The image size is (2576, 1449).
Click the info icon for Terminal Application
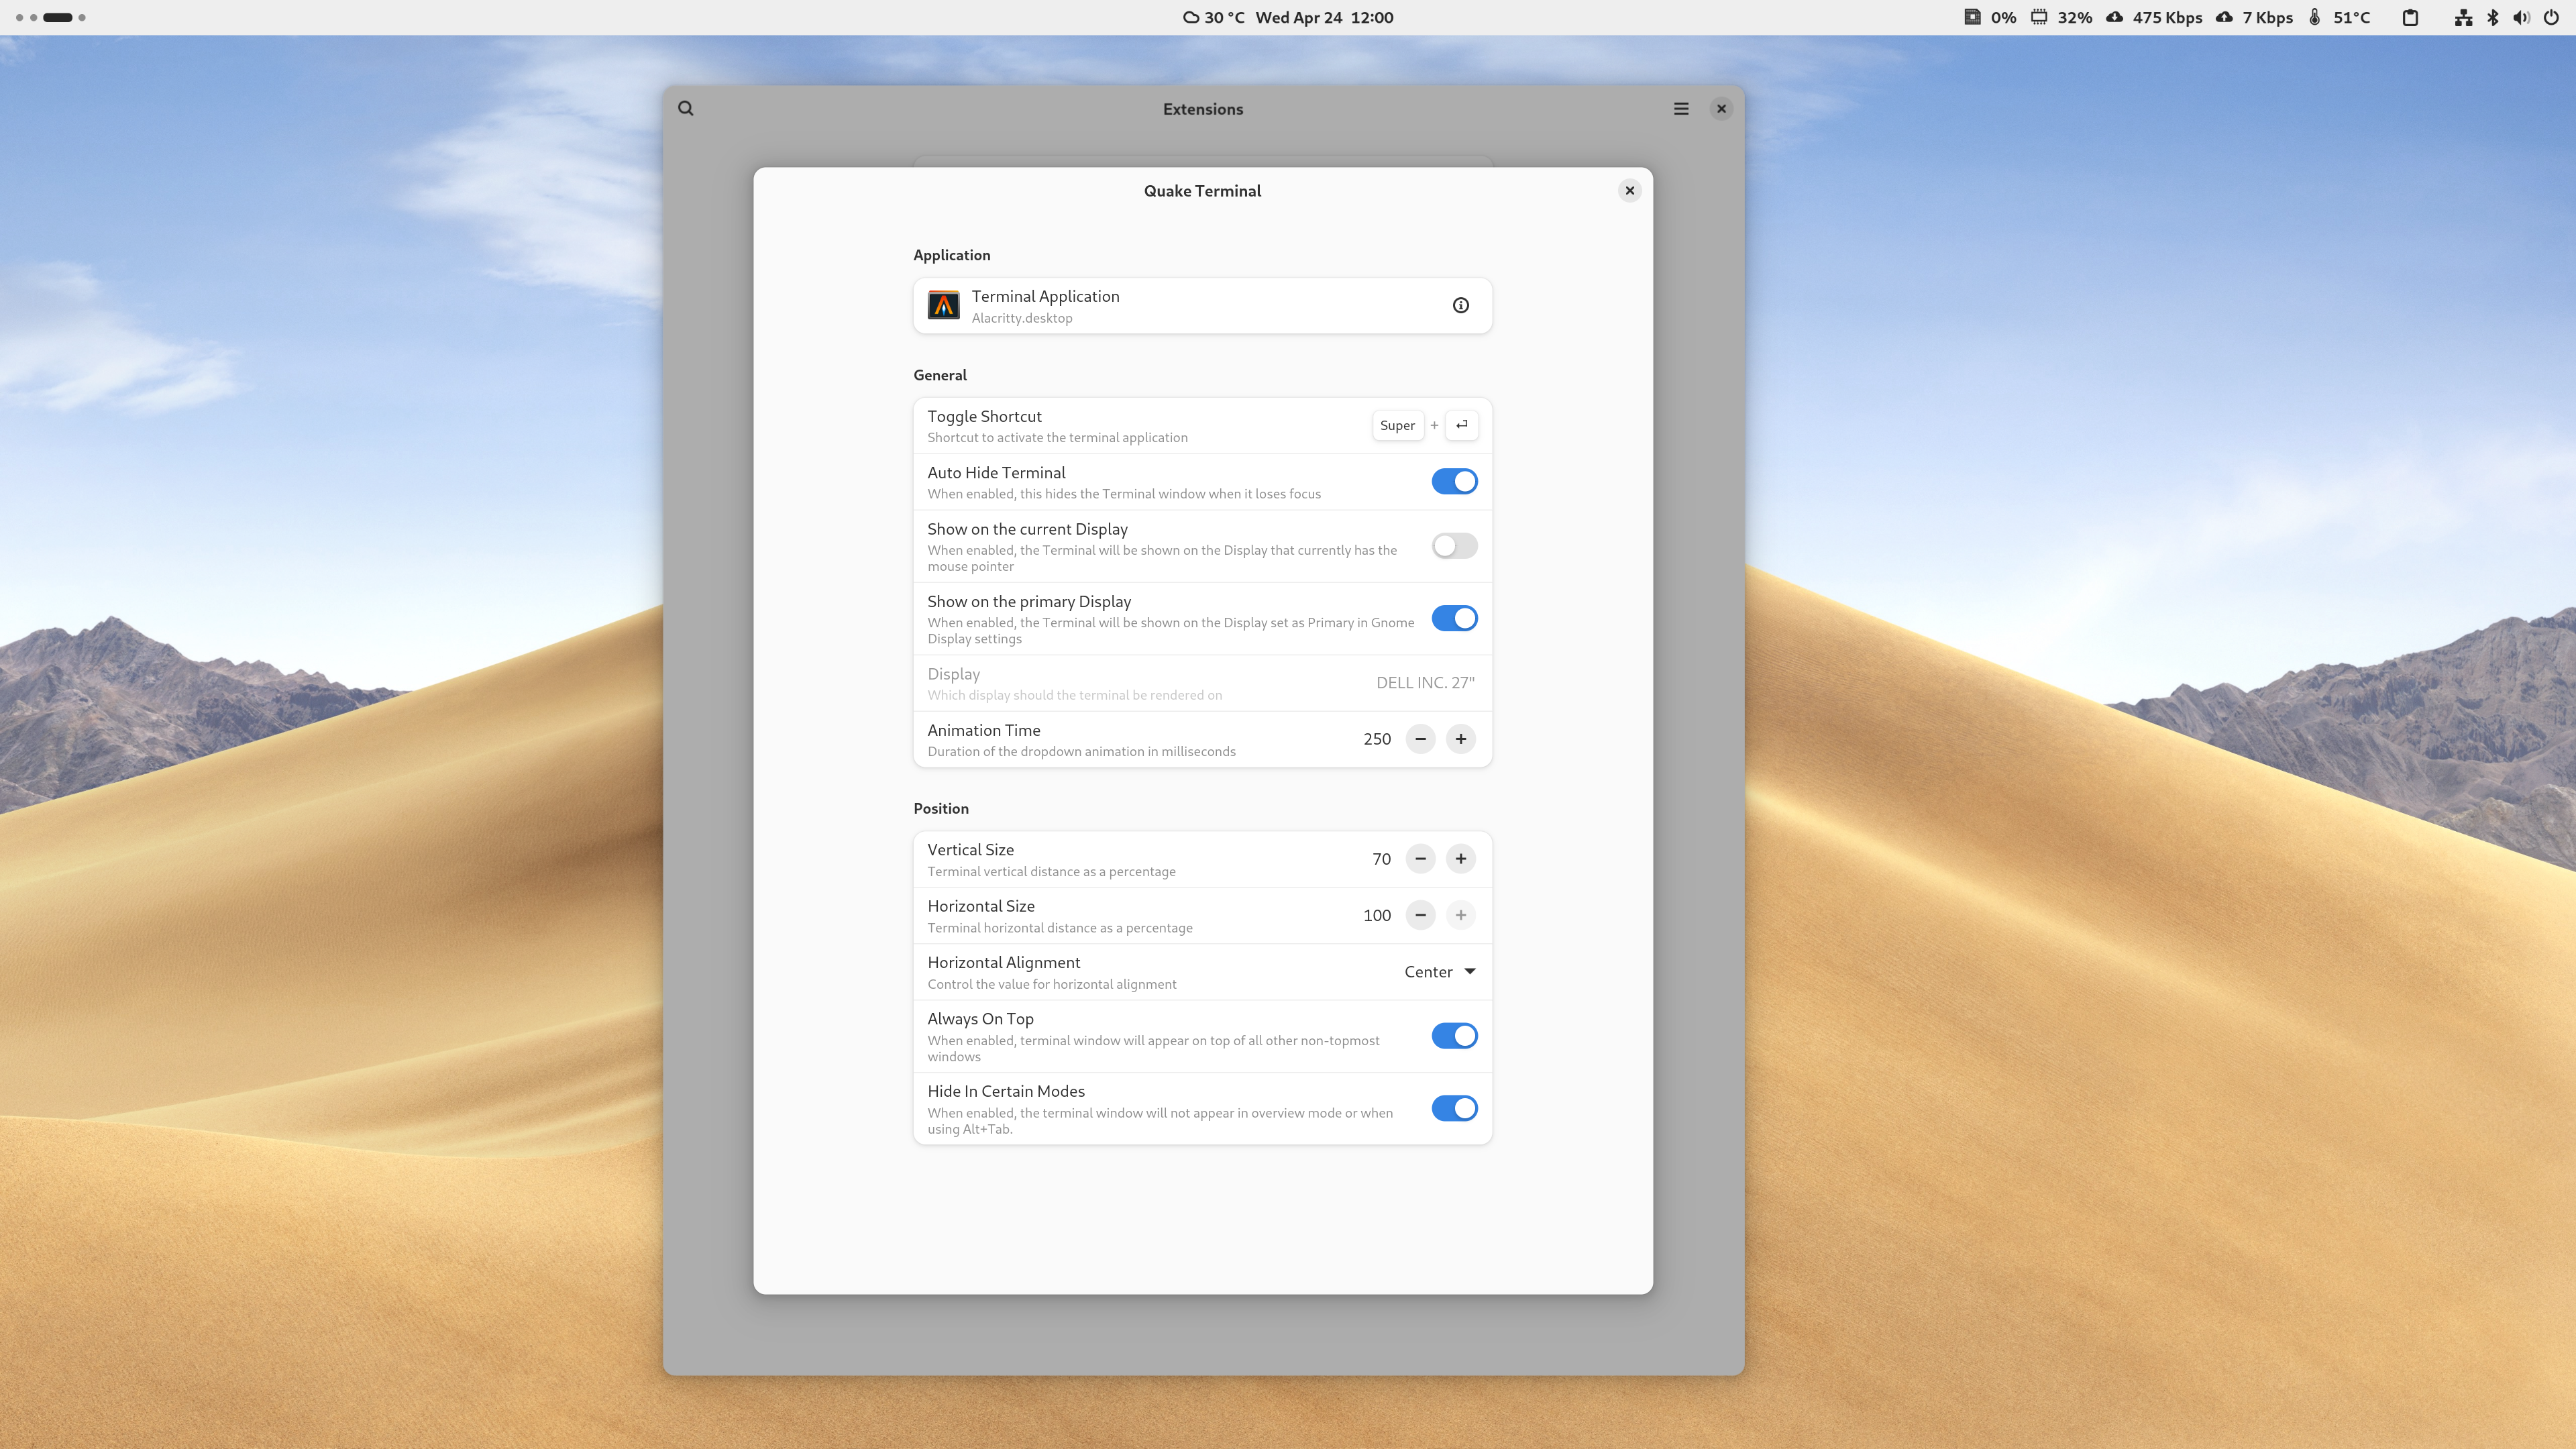coord(1460,305)
